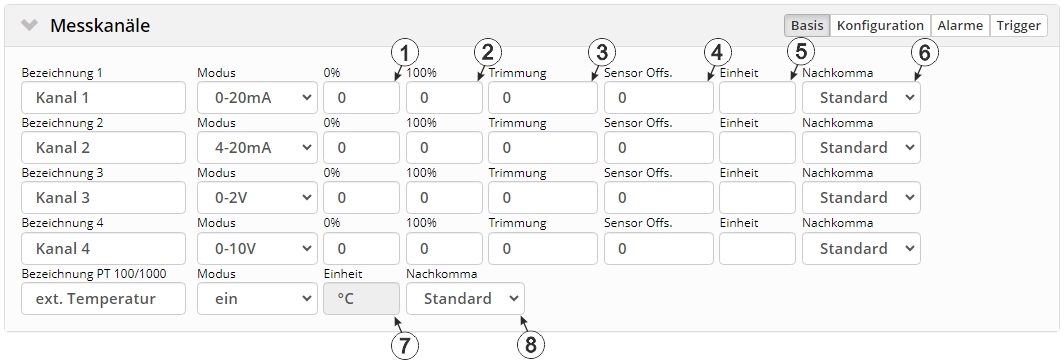
Task: Open Nachkomma dropdown for ext. Temperatur
Action: click(466, 298)
